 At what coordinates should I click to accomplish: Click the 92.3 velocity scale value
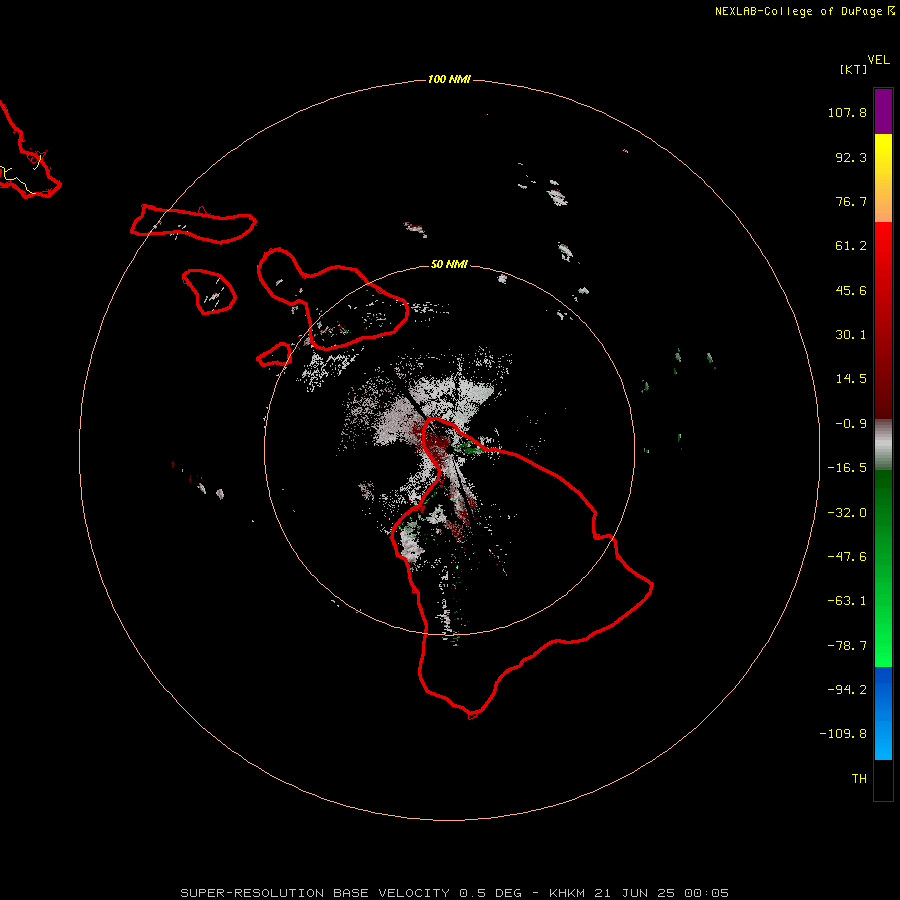[x=851, y=157]
